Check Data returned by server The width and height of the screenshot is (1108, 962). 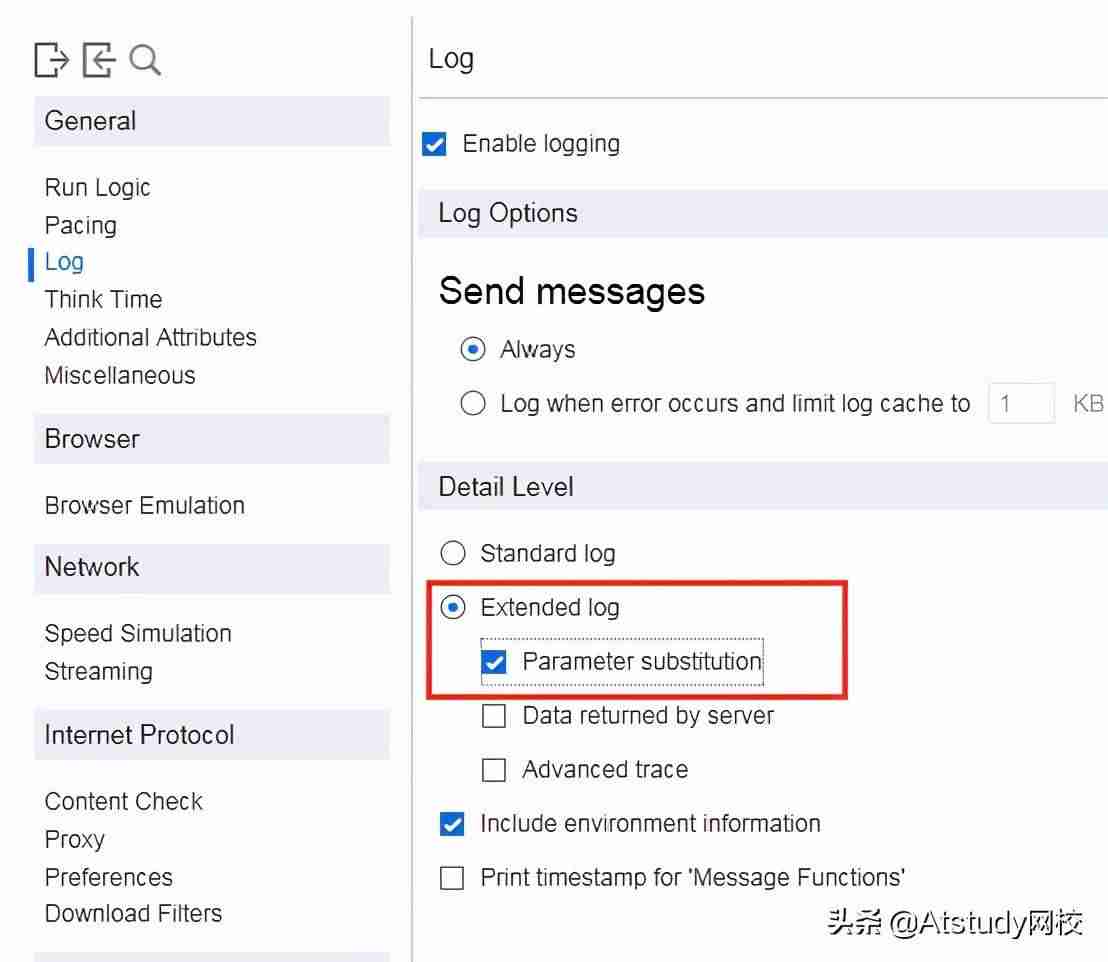(x=494, y=716)
